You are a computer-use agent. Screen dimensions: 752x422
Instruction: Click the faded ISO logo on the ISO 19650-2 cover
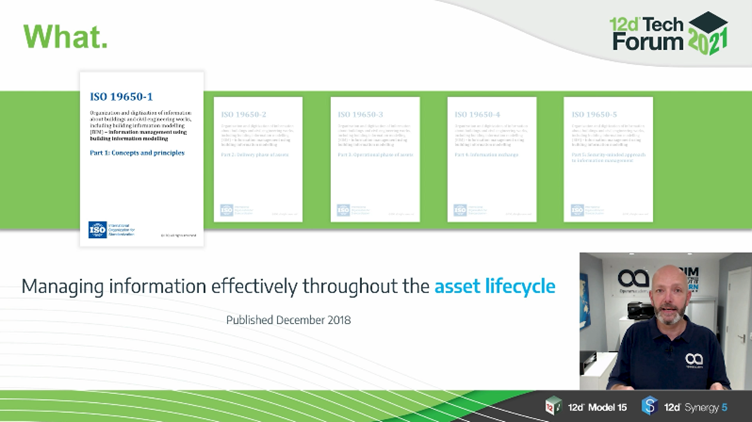(227, 210)
